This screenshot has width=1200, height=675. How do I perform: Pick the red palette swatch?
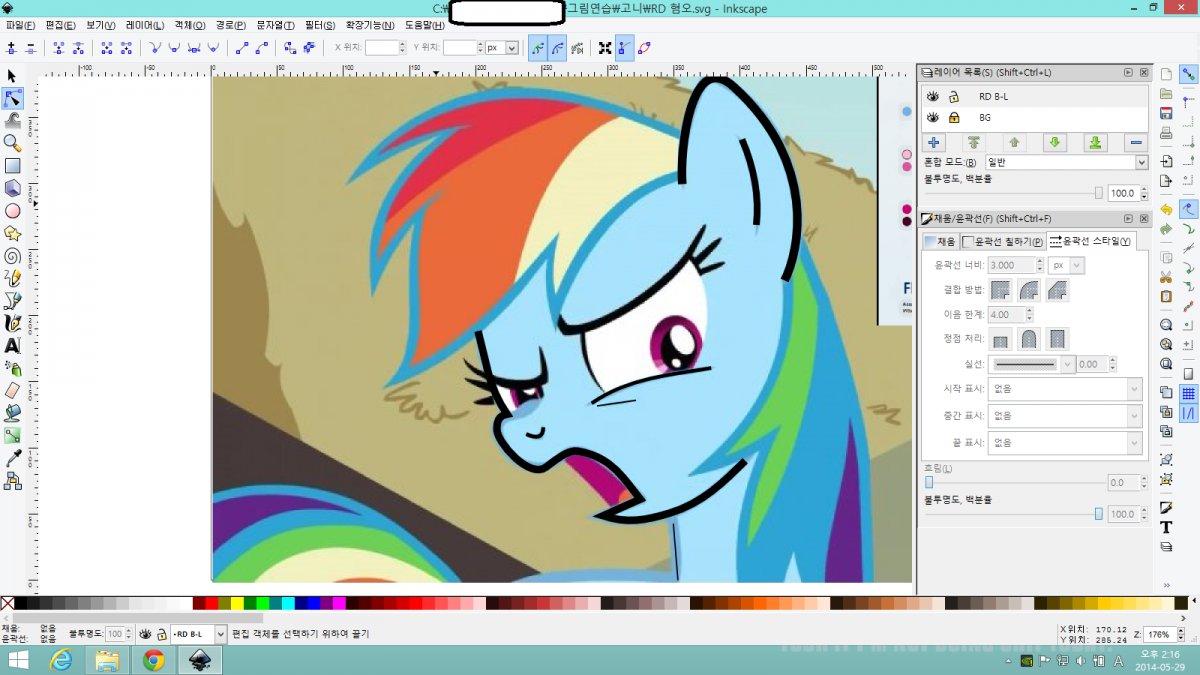click(x=211, y=603)
